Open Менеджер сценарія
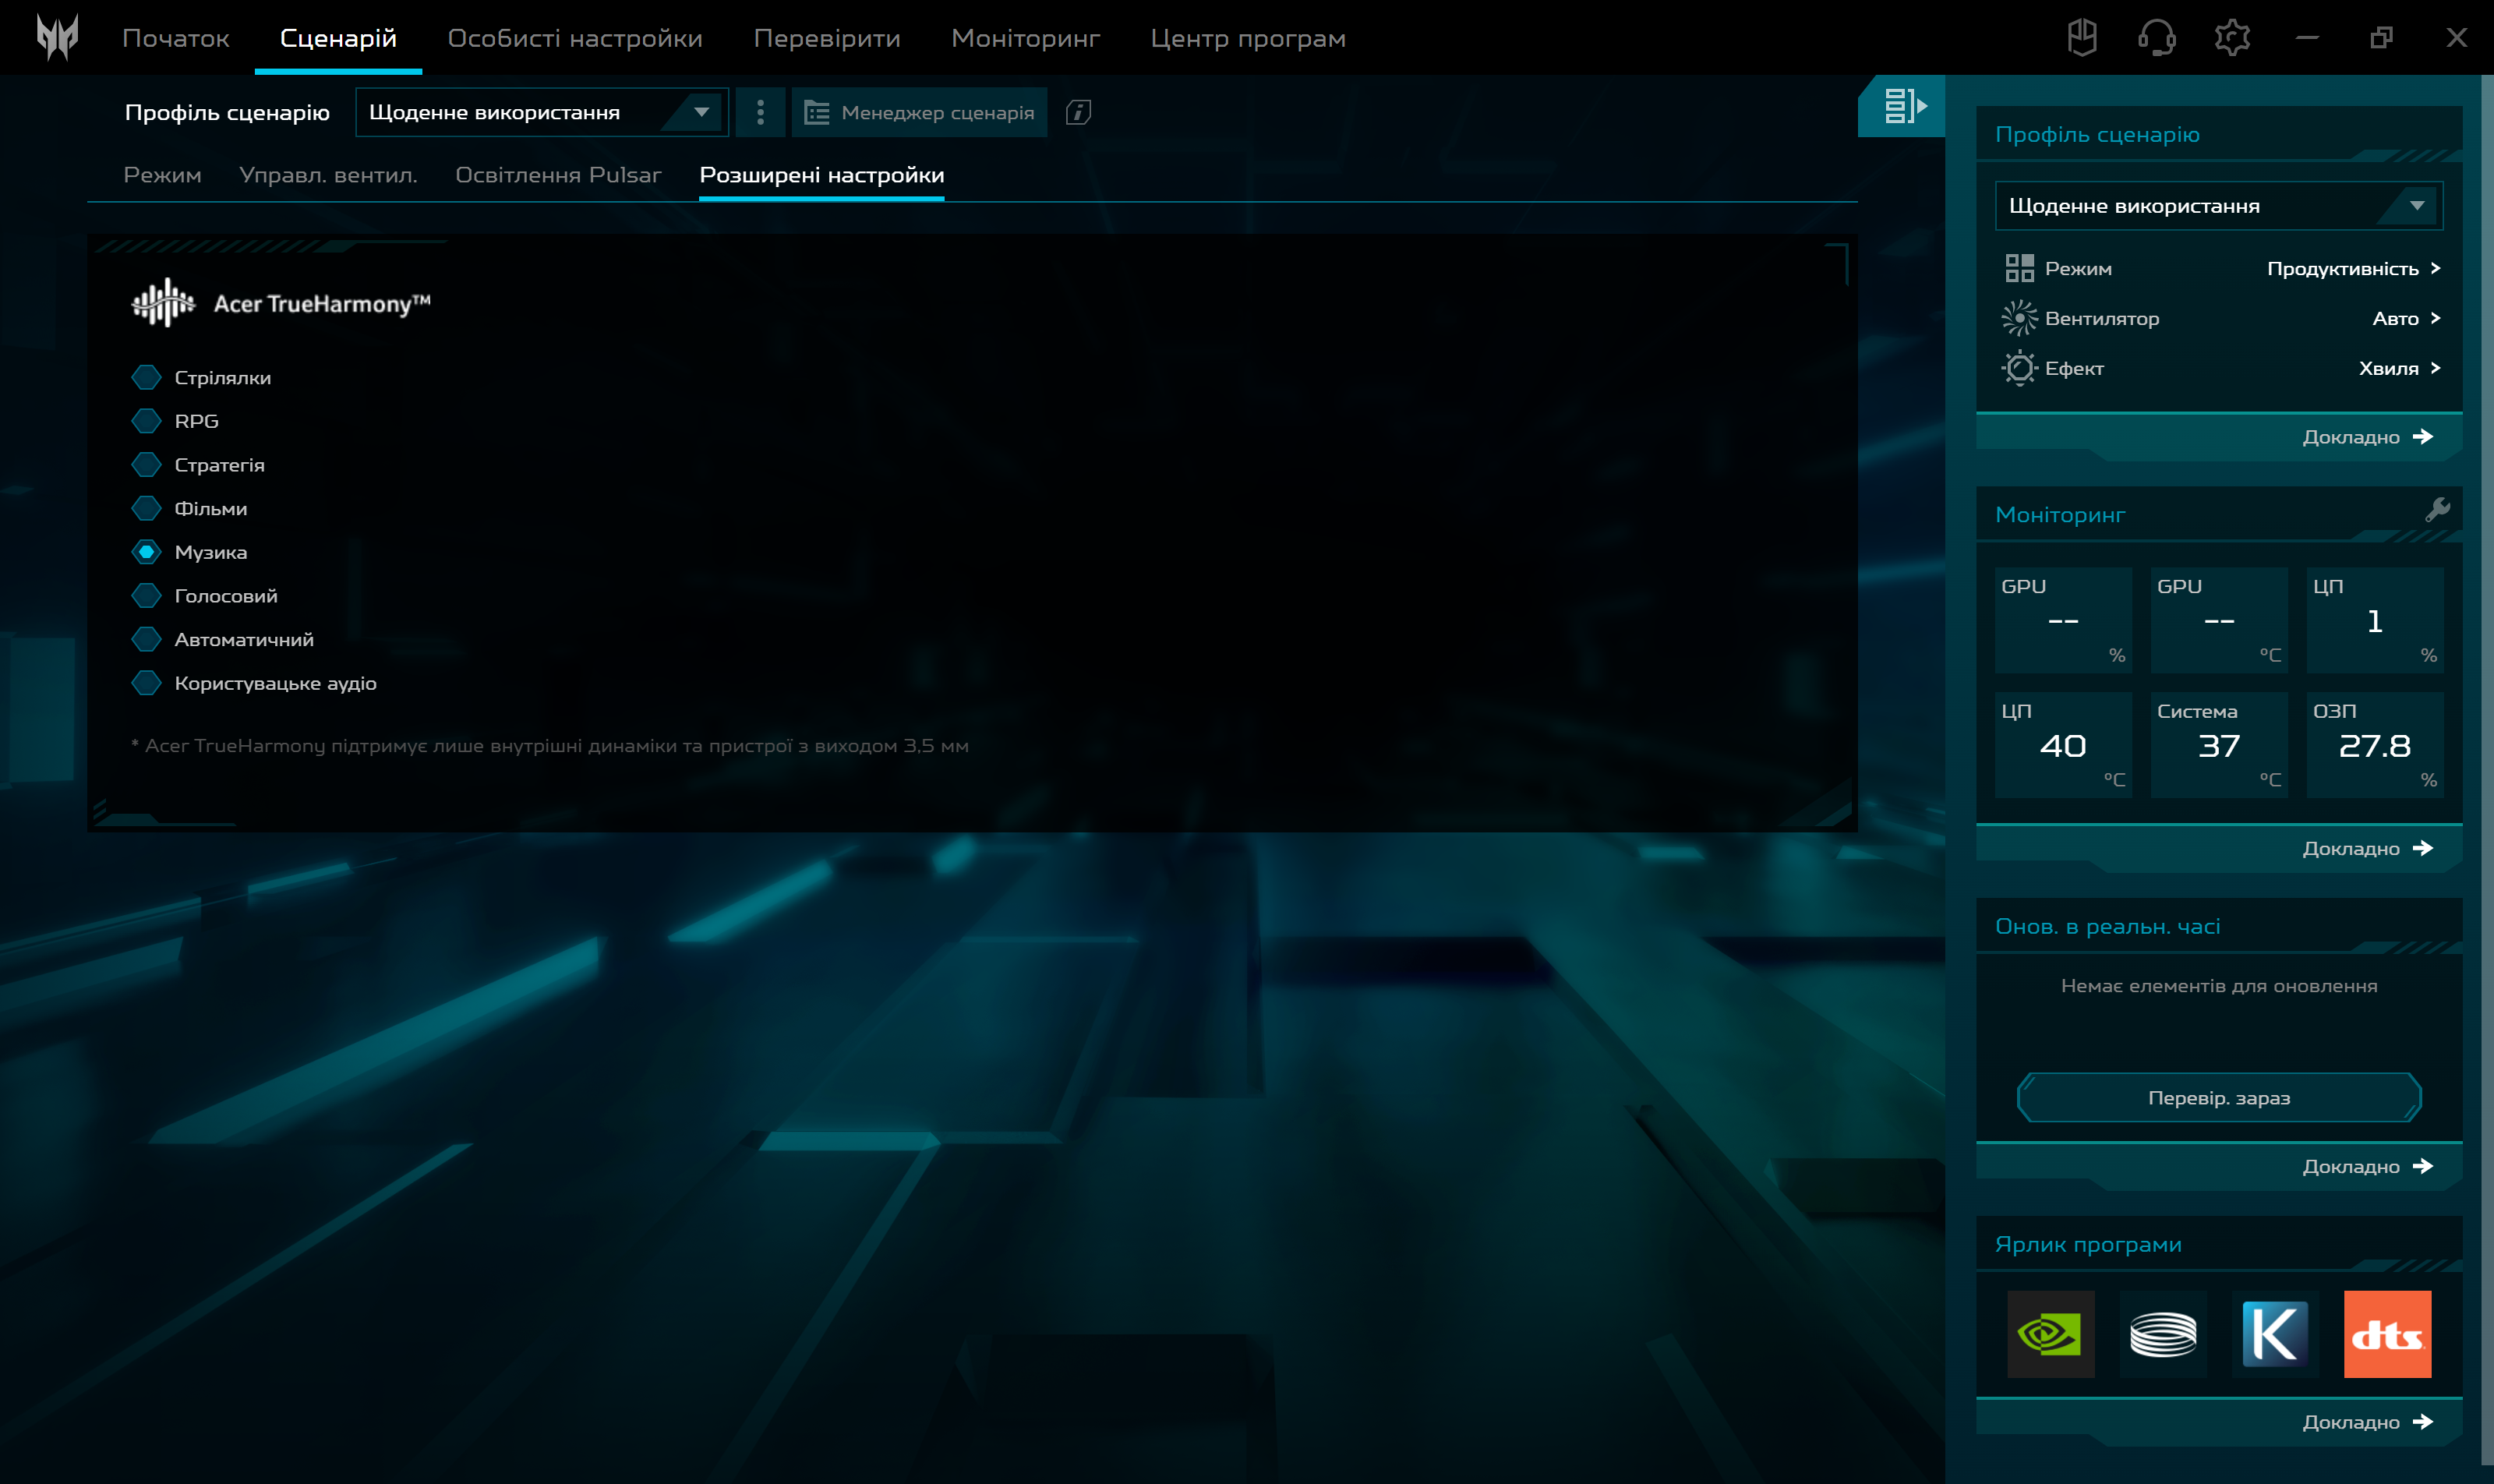 pyautogui.click(x=920, y=112)
